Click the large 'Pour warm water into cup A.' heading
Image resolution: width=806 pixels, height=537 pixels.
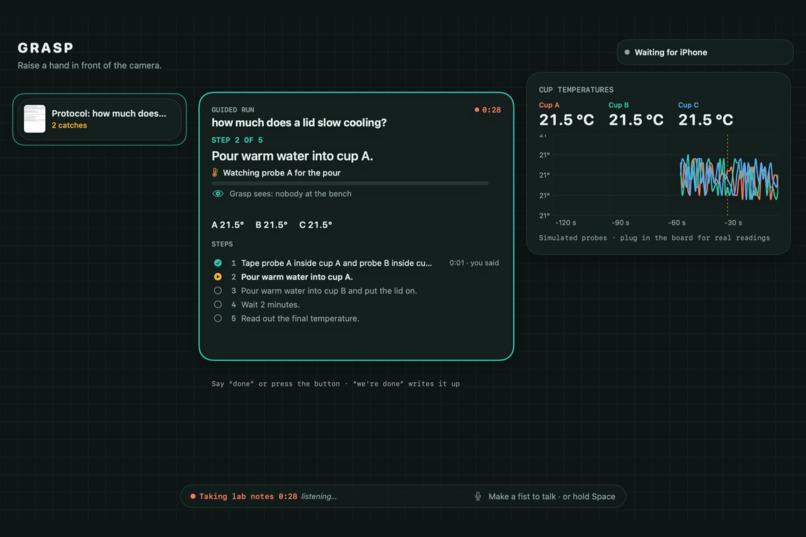[x=292, y=156]
